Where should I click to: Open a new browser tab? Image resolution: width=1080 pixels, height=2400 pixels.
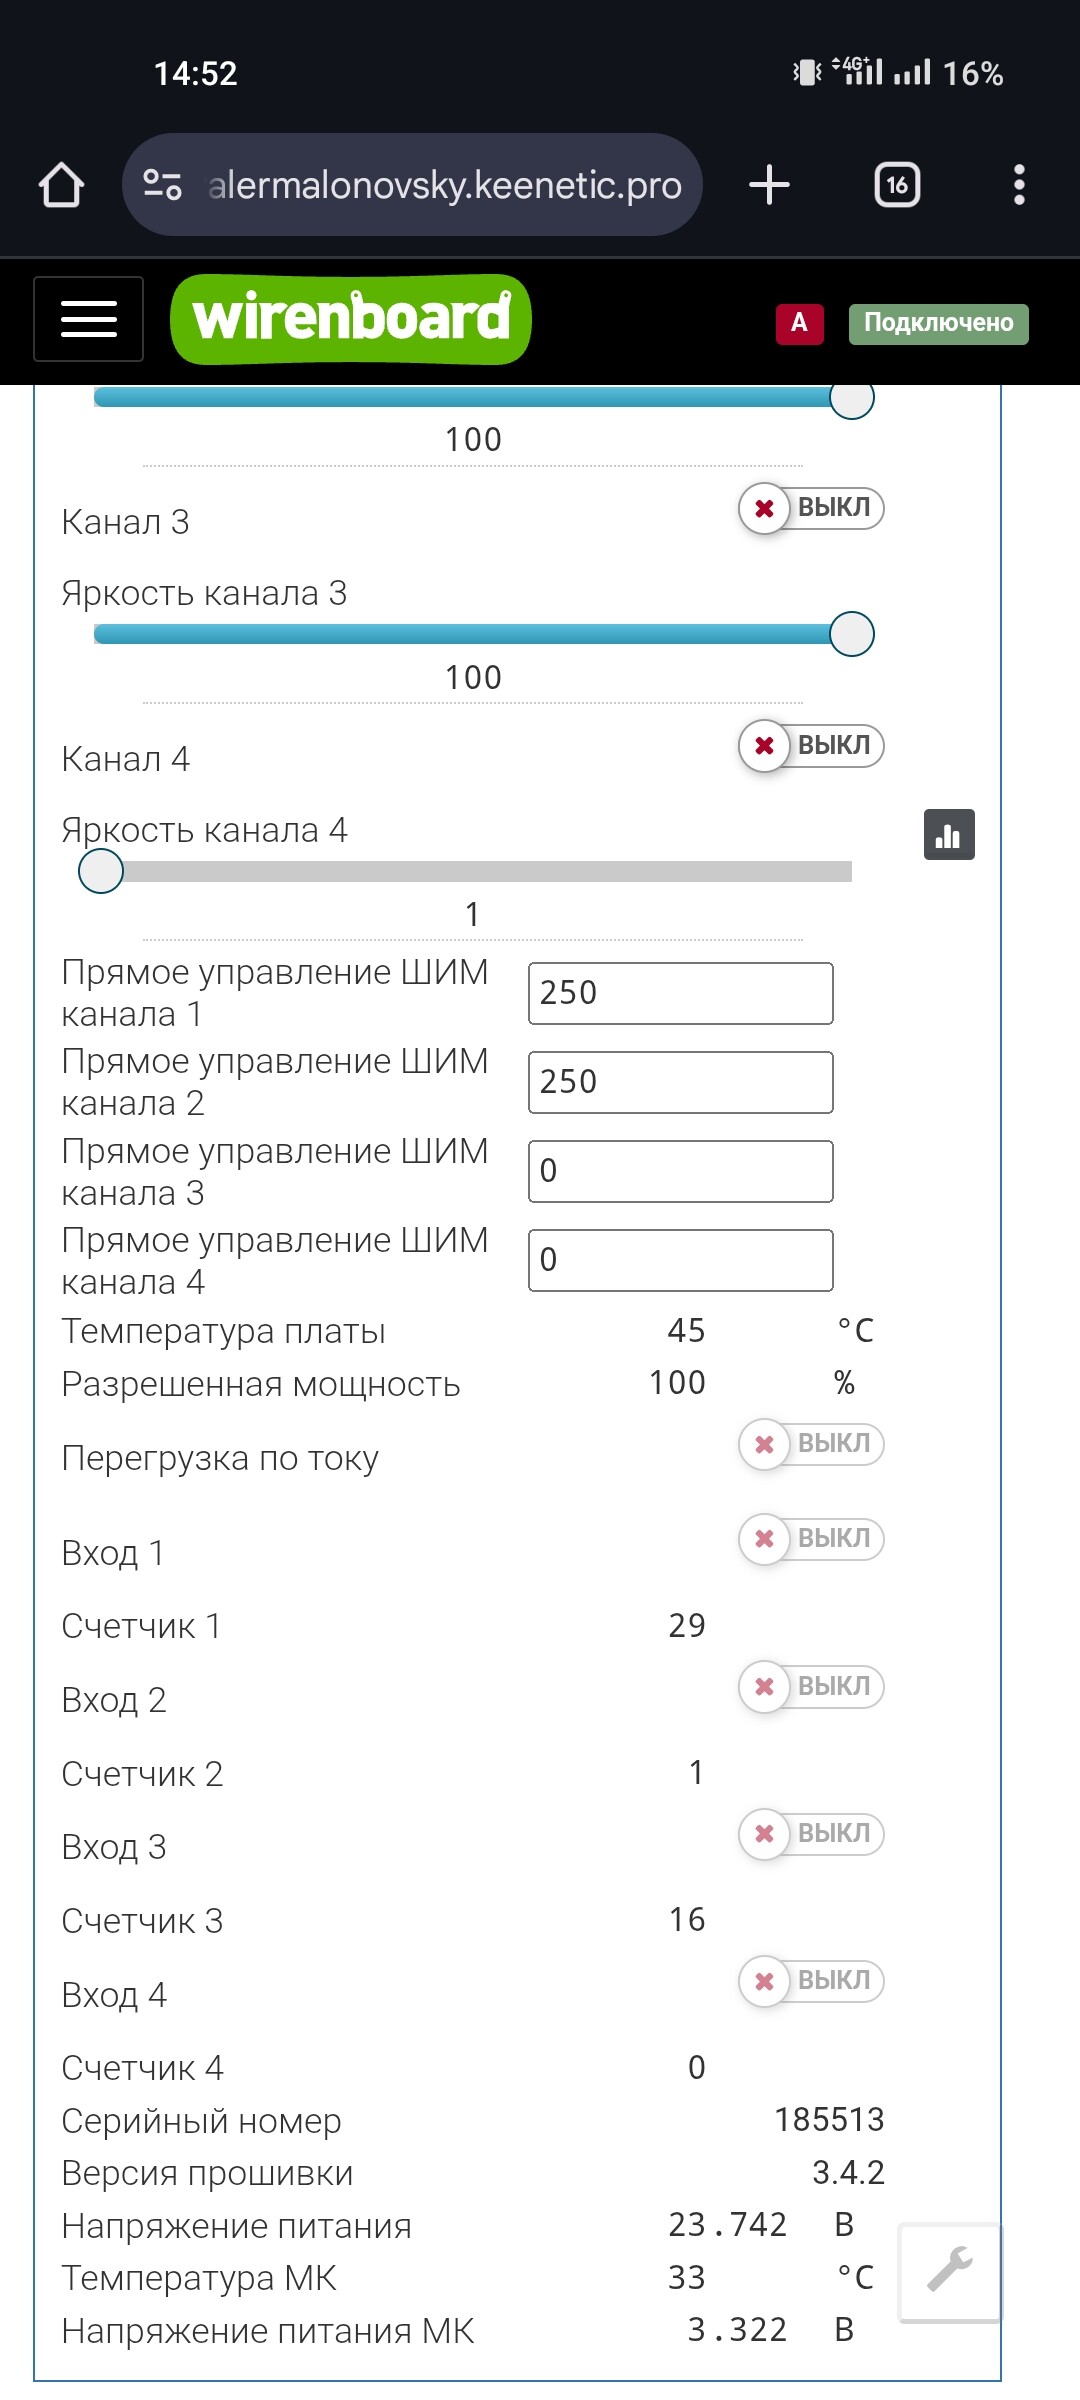(769, 185)
